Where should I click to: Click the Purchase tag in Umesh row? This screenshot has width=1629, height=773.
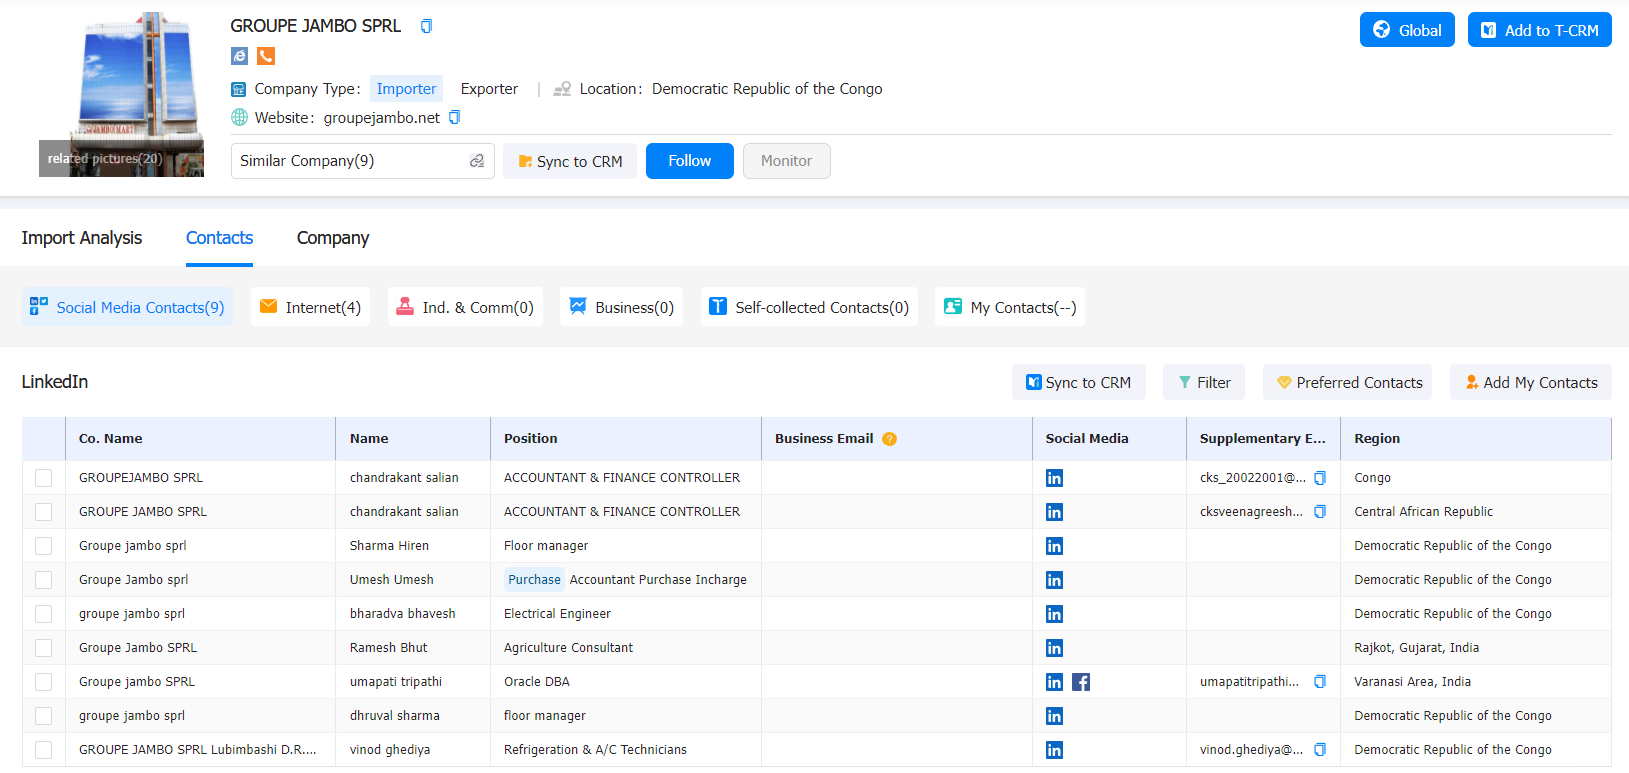[534, 580]
